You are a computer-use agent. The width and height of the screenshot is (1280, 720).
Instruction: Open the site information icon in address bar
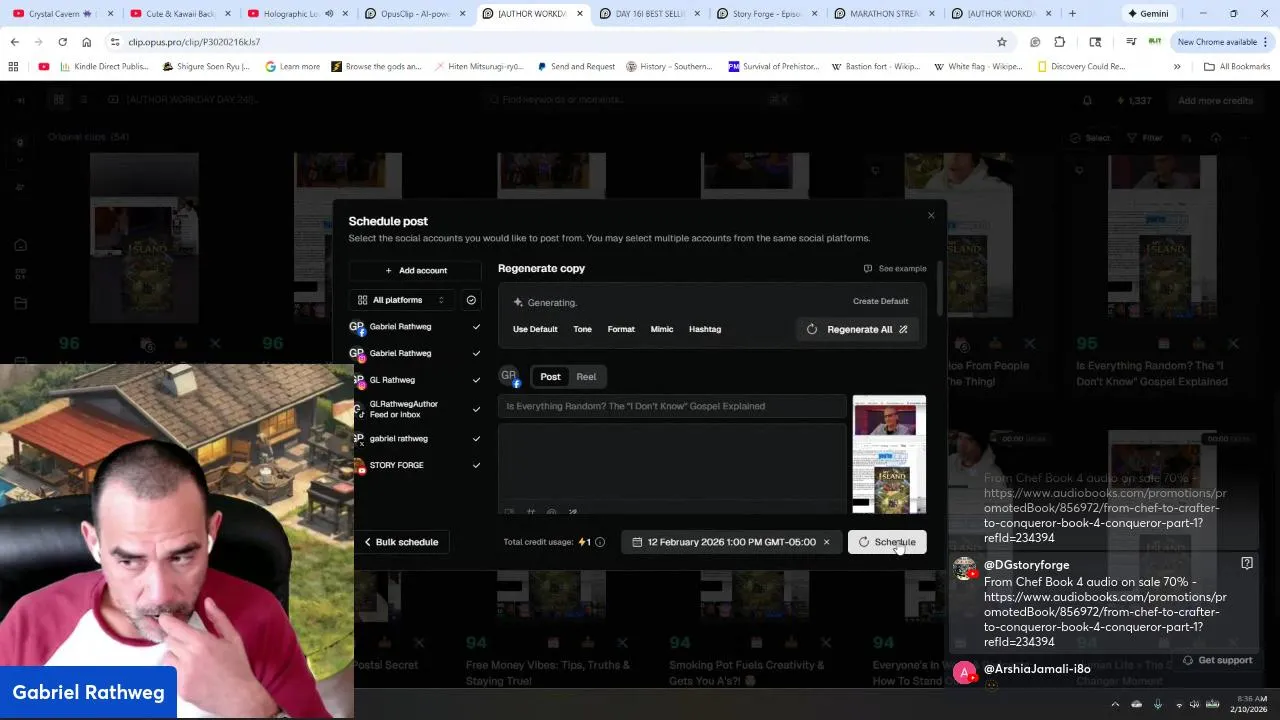click(x=115, y=42)
